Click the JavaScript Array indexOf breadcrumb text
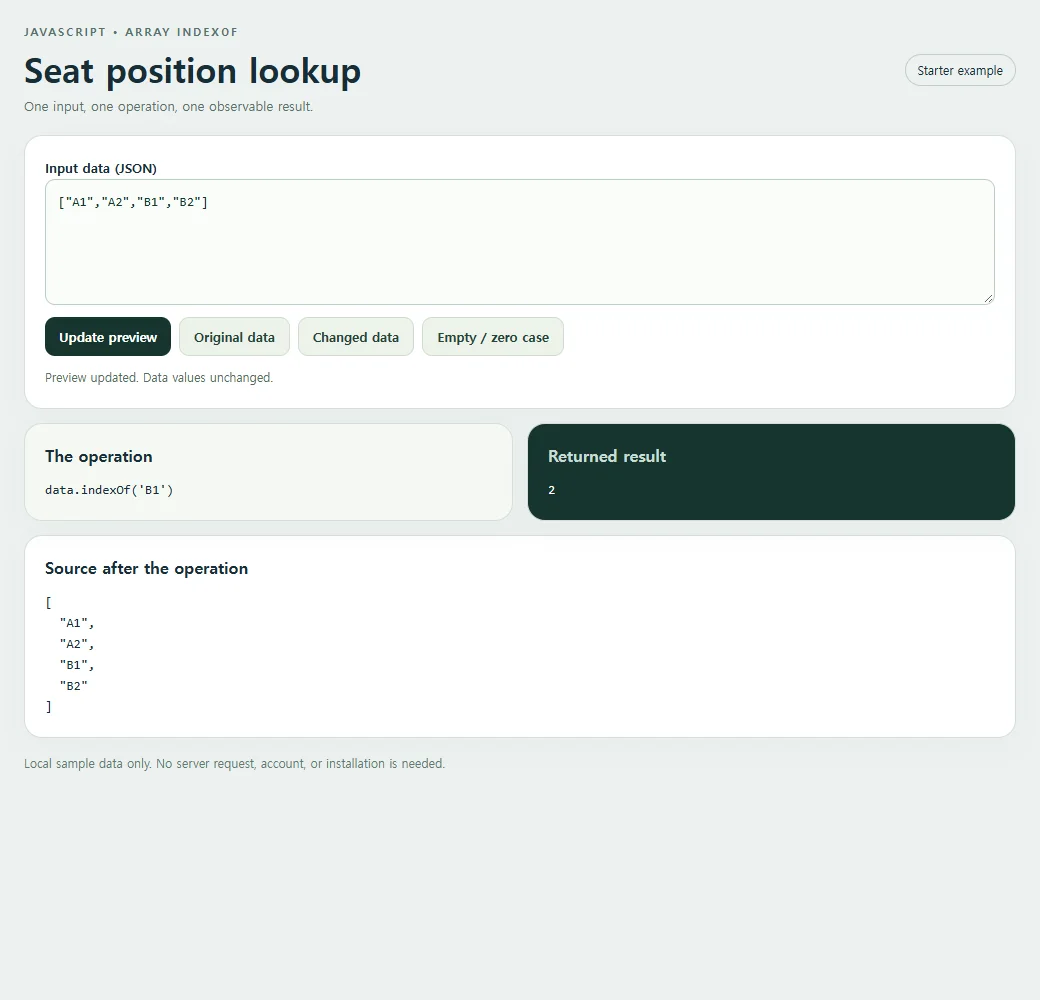The height and width of the screenshot is (1000, 1040). 131,32
